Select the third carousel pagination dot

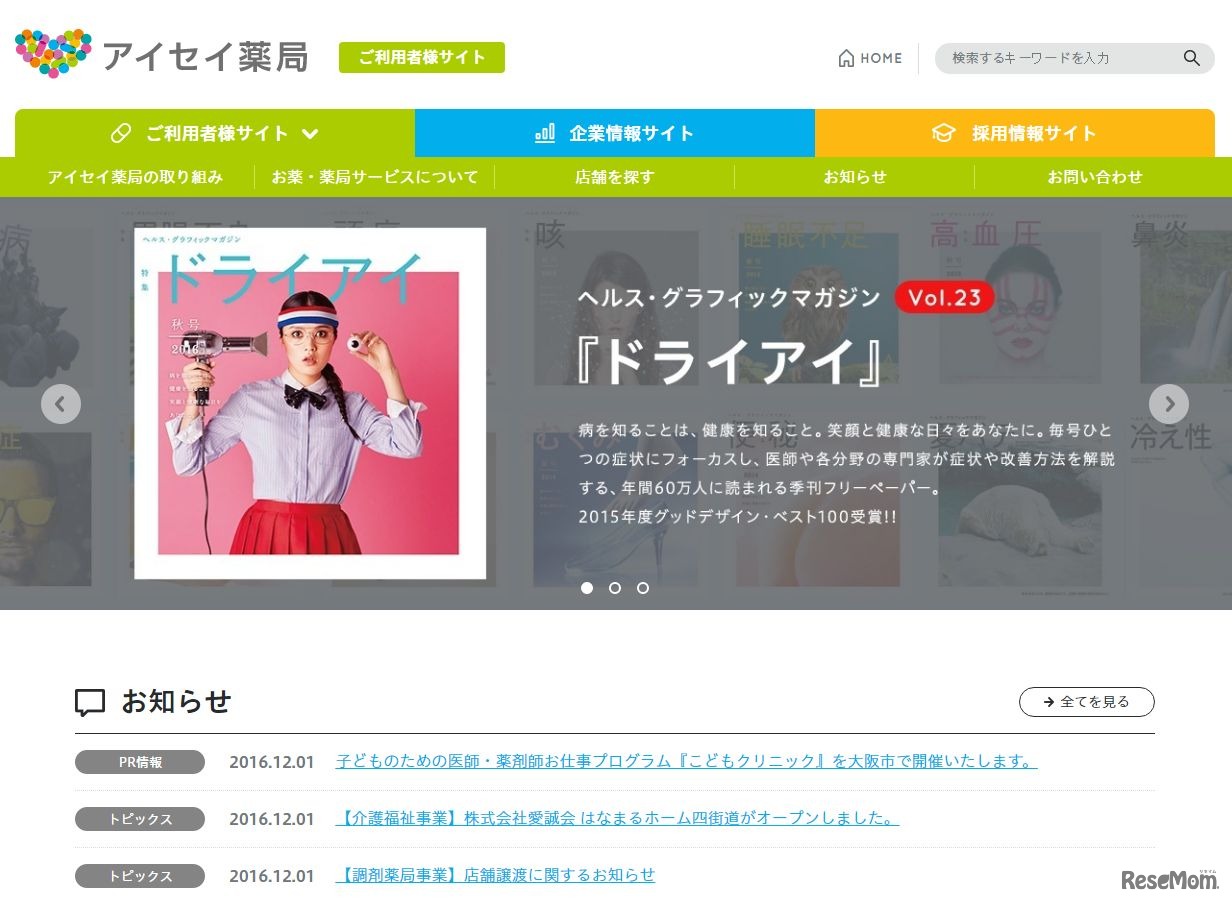pos(642,588)
